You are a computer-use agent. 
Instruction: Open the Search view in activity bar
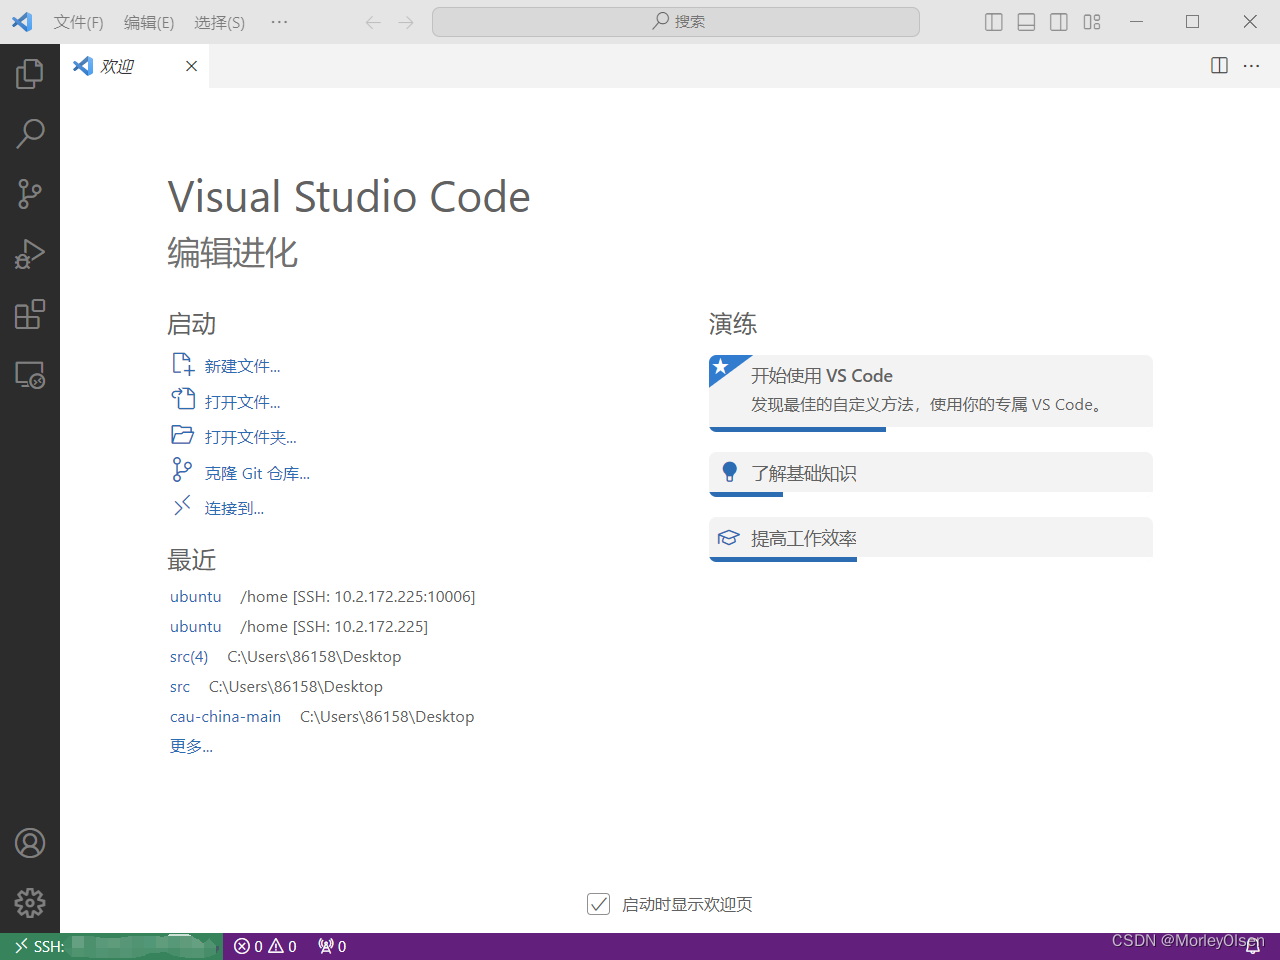point(30,133)
